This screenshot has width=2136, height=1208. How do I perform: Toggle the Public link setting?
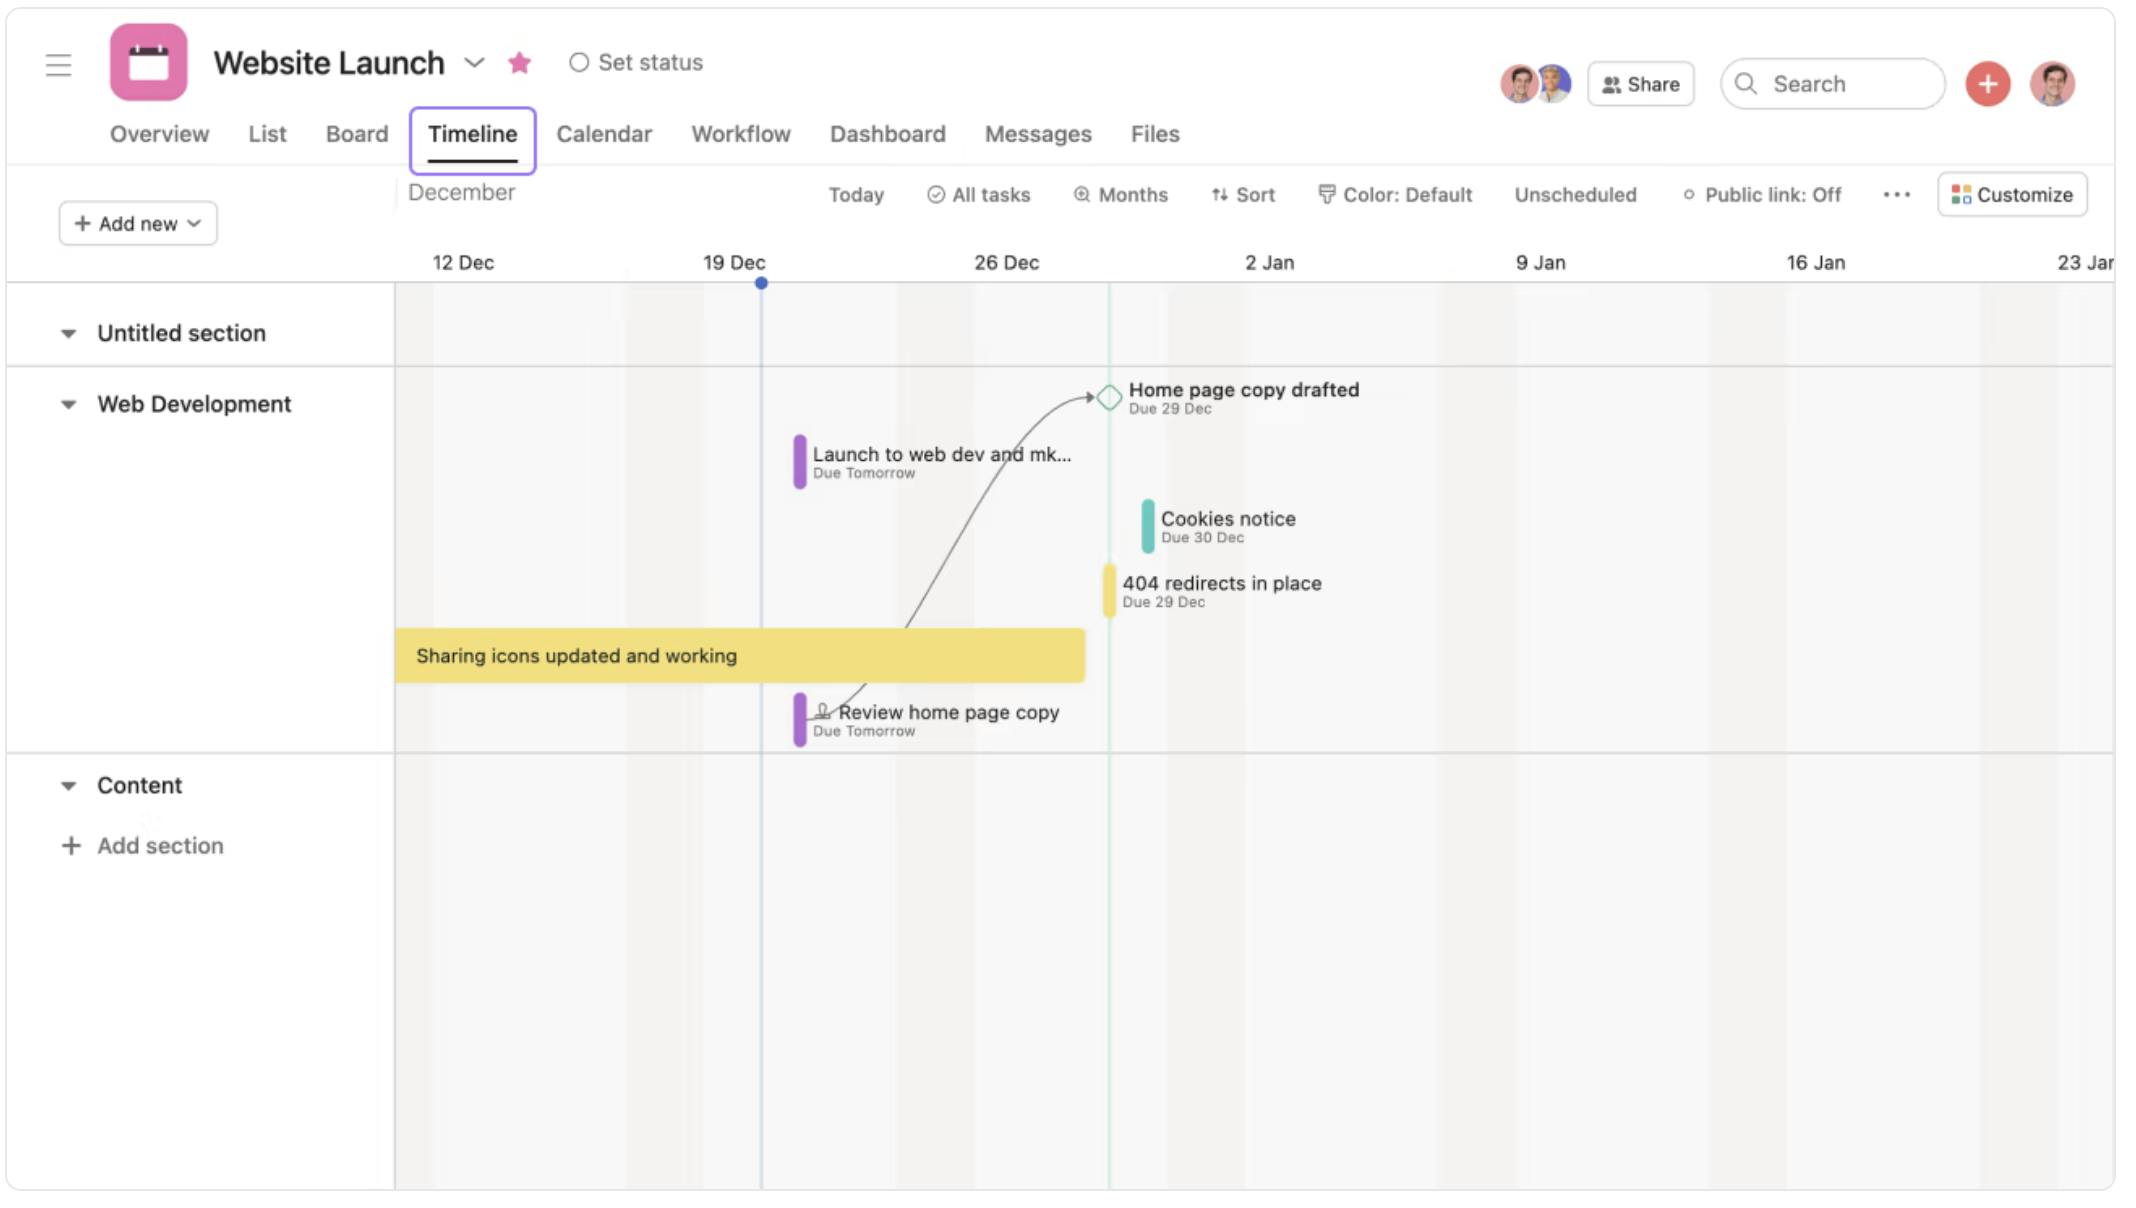click(x=1762, y=195)
